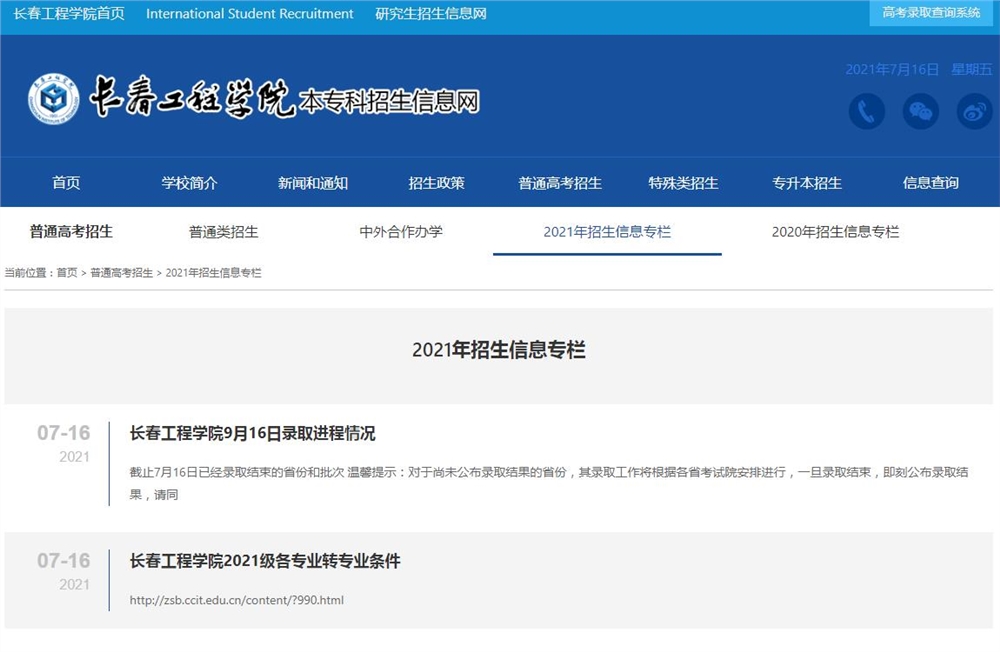Open 学校简介 navigation item

click(x=189, y=183)
